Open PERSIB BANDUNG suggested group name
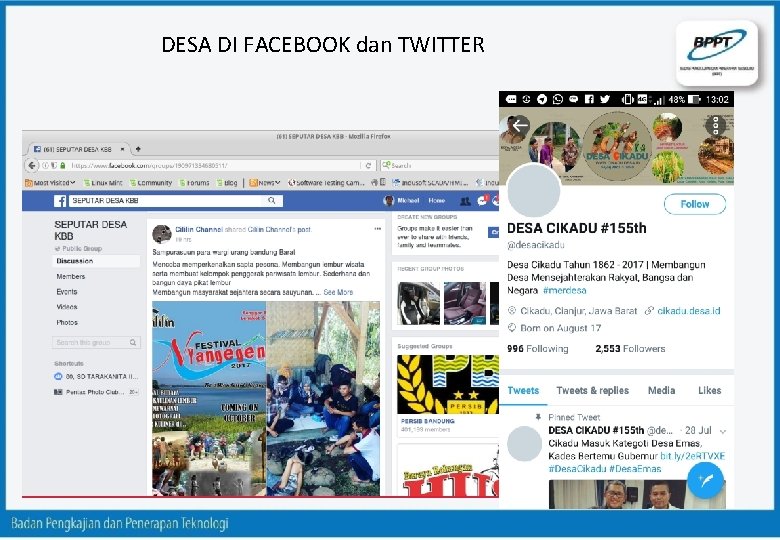Viewport: 780px width, 540px height. pos(427,421)
